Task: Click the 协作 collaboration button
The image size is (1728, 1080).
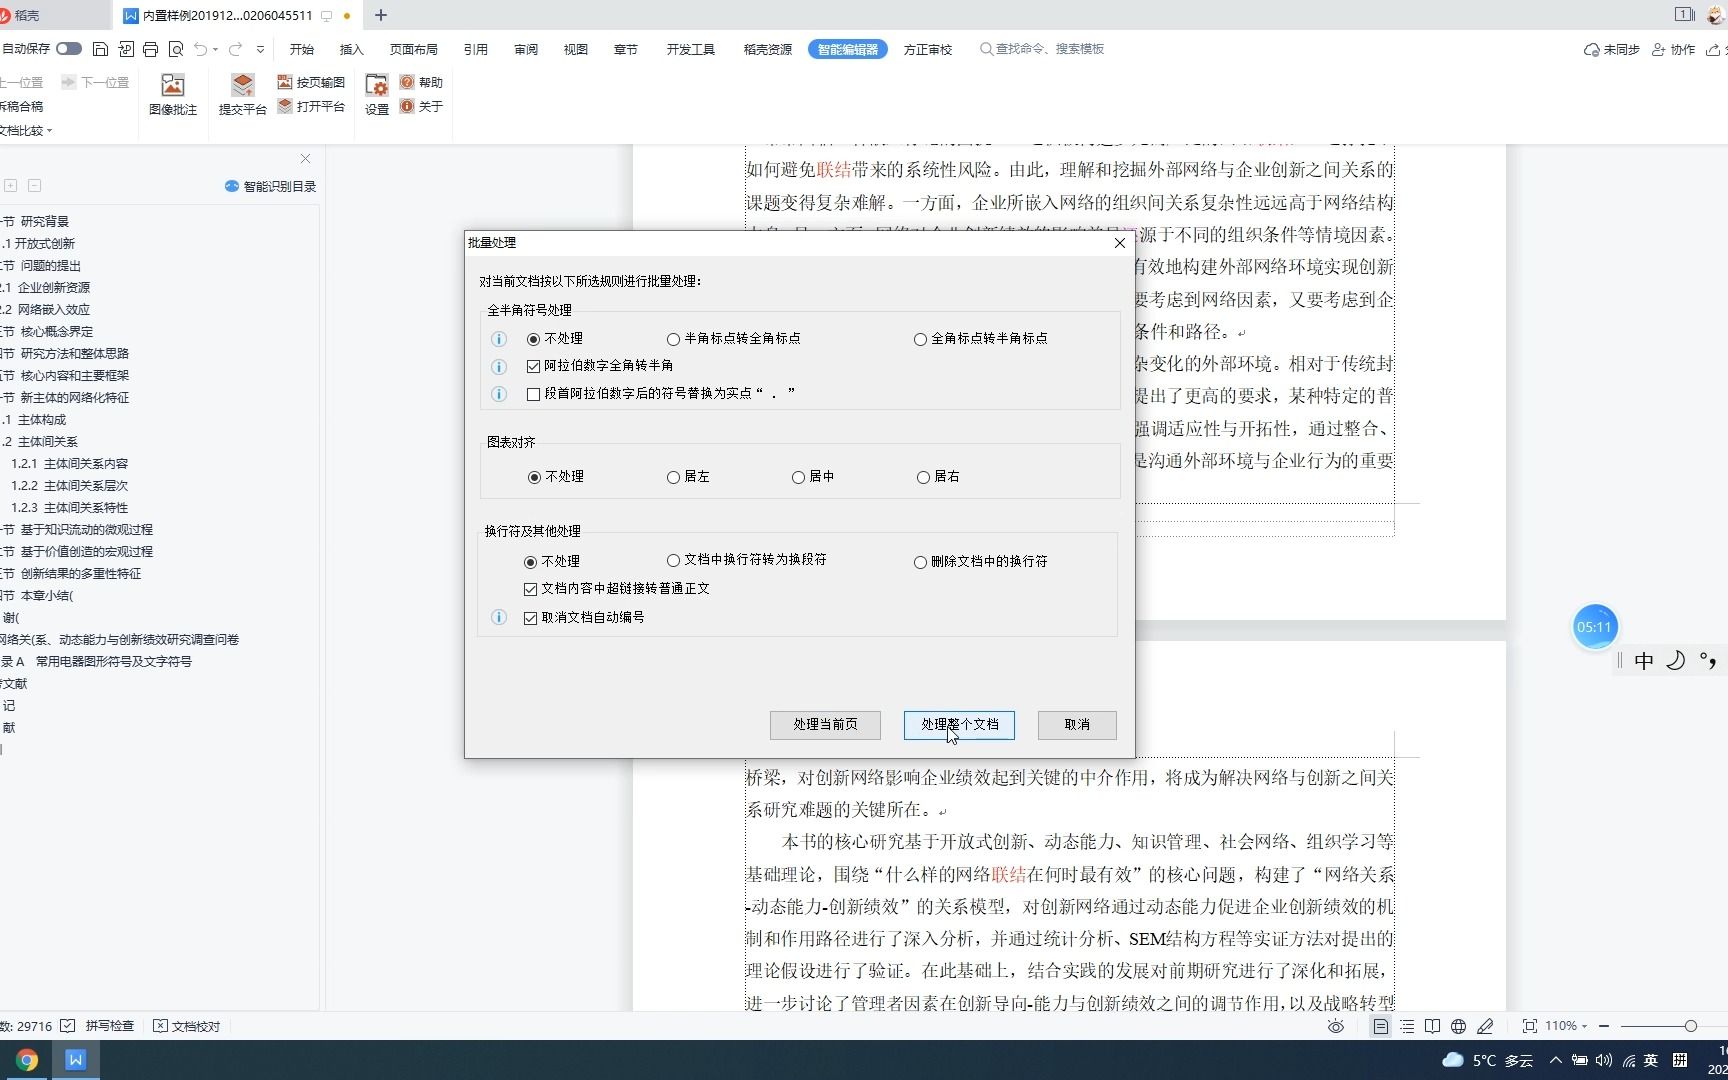Action: click(1674, 49)
